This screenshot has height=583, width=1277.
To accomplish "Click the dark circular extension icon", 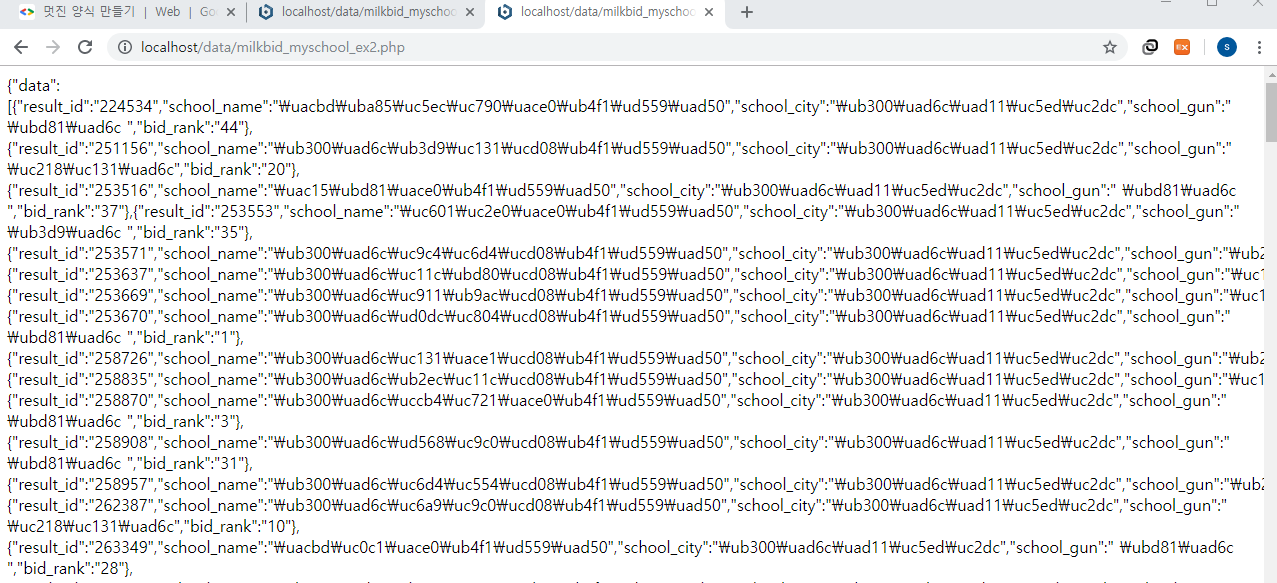I will pos(1151,47).
